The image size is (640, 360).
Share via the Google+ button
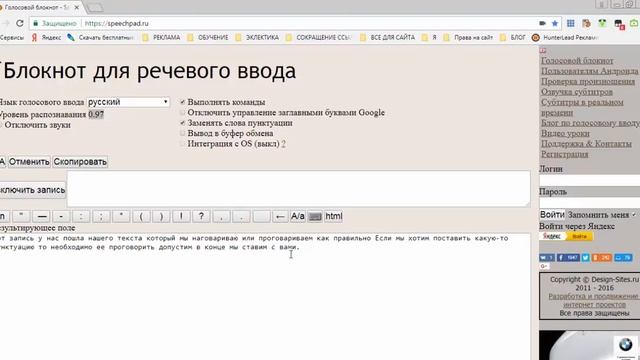point(544,267)
